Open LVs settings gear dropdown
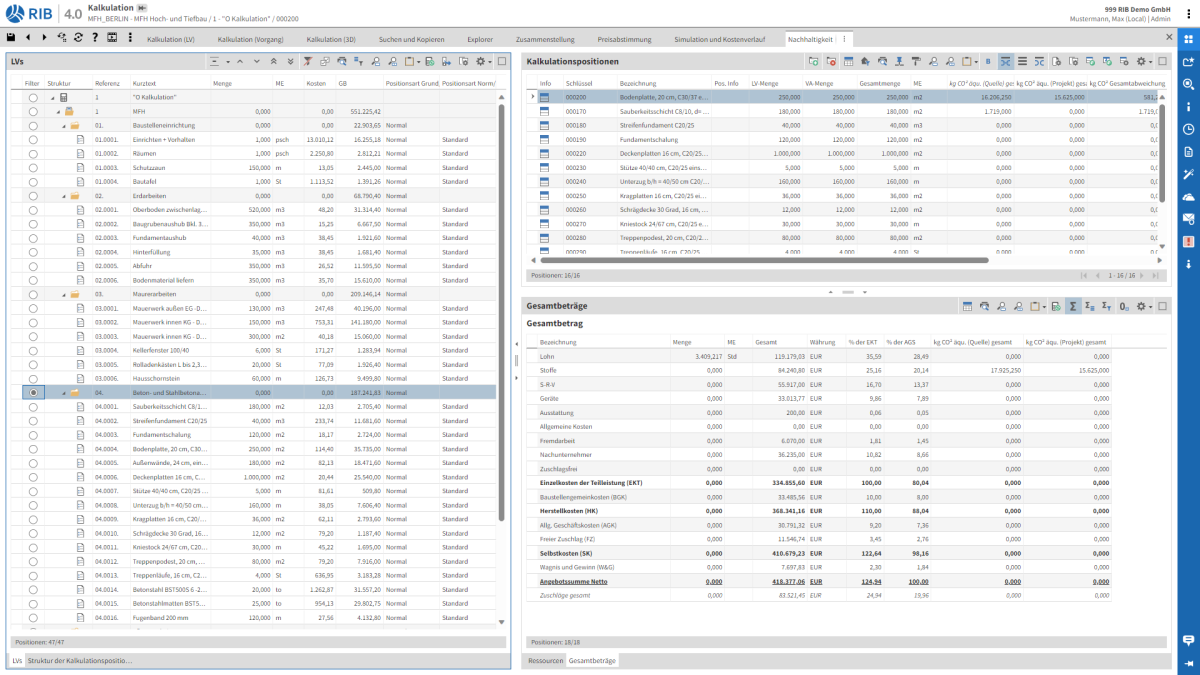Screen dimensions: 1200x675 (483, 61)
